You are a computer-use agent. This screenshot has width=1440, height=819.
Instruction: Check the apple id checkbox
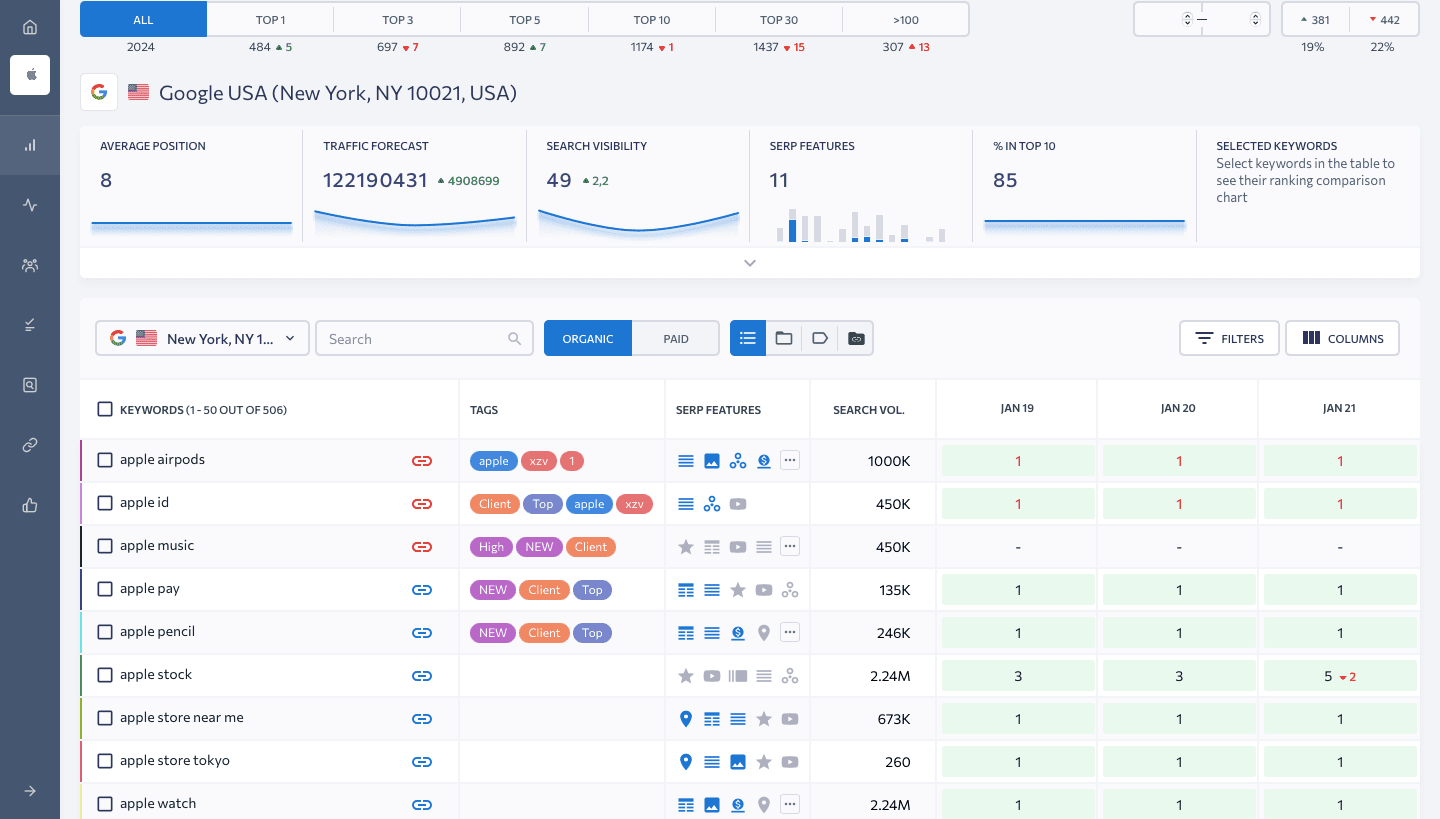(x=105, y=503)
